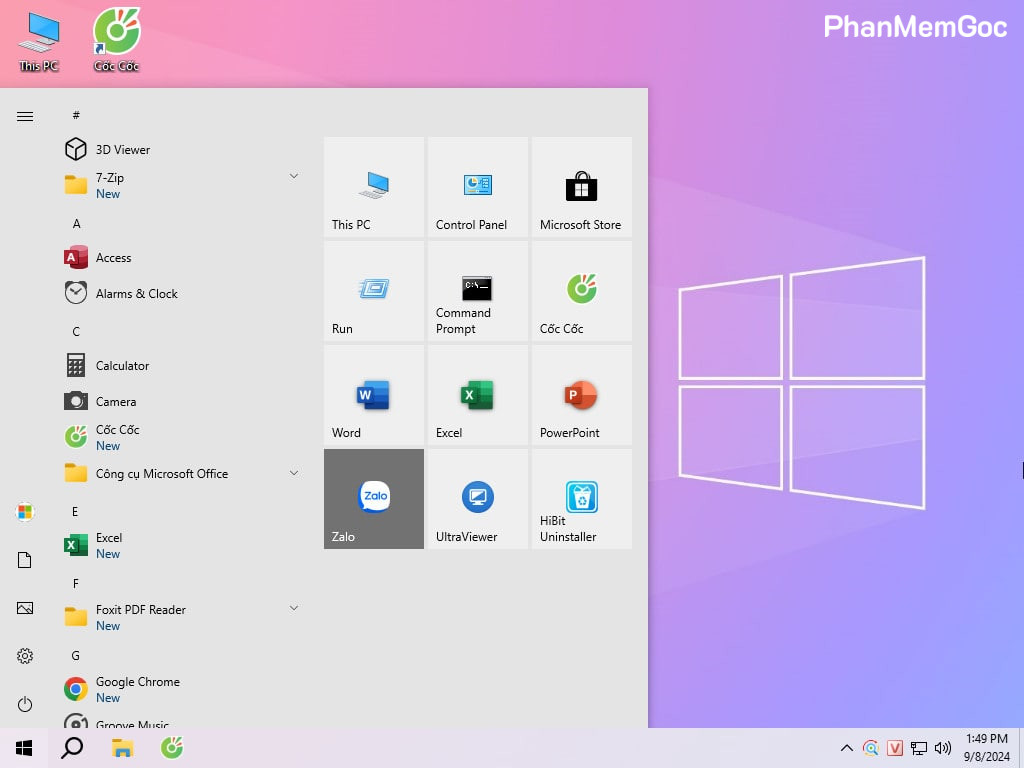Open Control Panel tile

click(477, 186)
